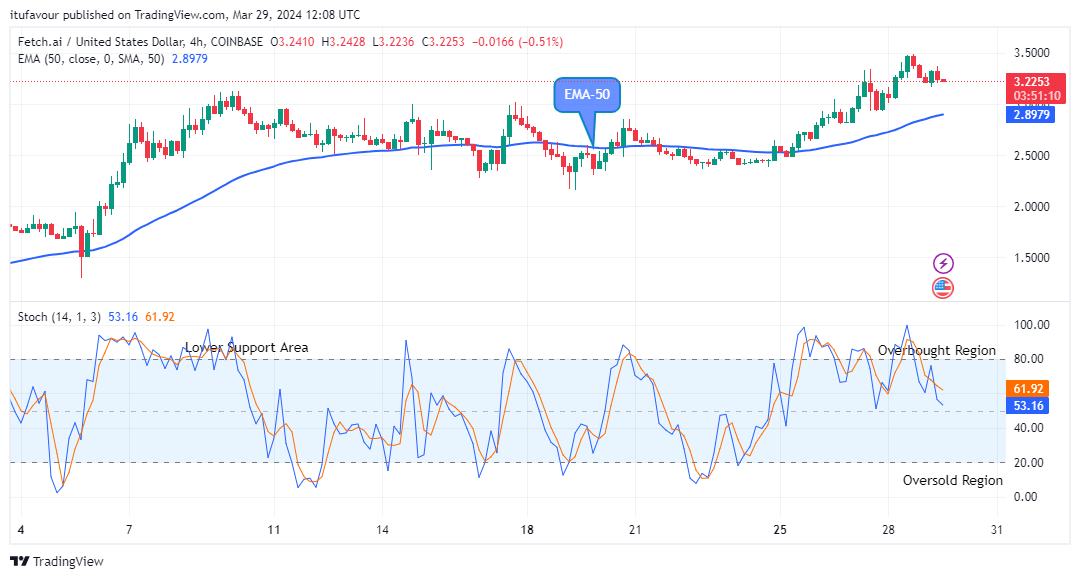
Task: Click the close value C3.2253
Action: [x=443, y=42]
